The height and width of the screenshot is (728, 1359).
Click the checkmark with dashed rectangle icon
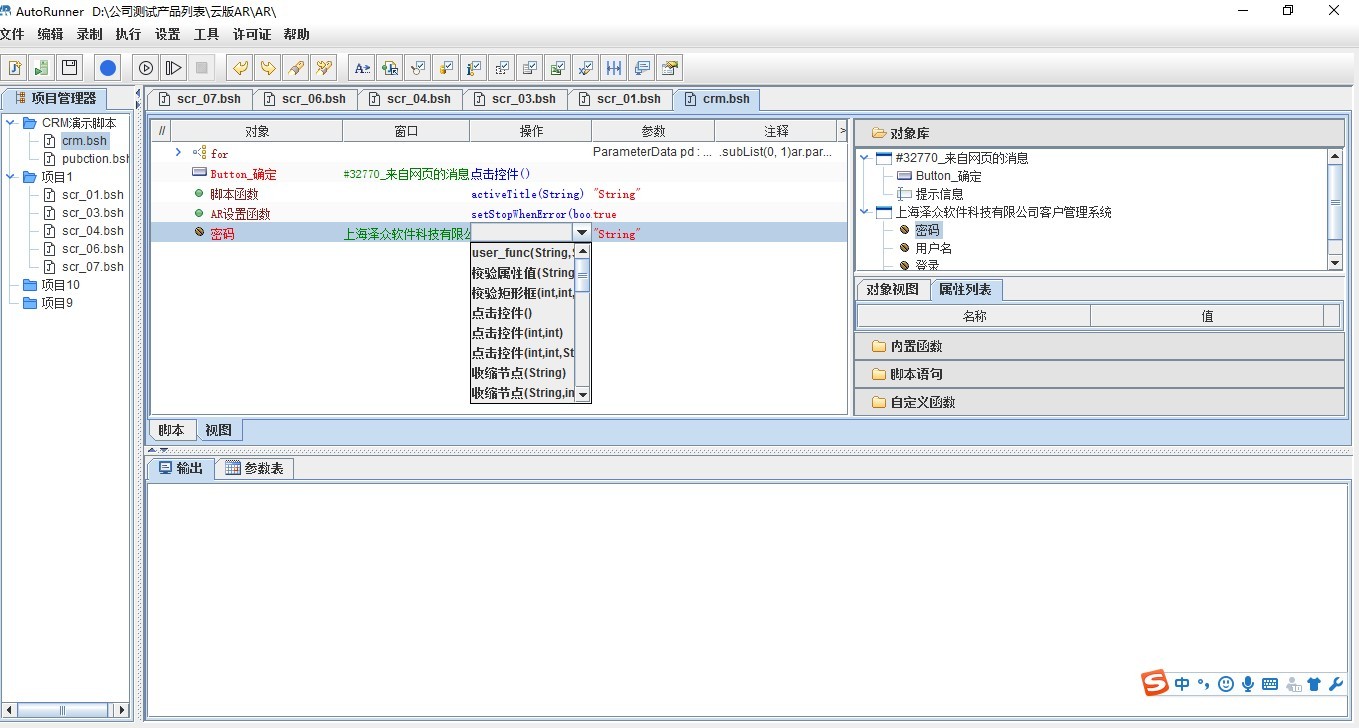[x=502, y=68]
